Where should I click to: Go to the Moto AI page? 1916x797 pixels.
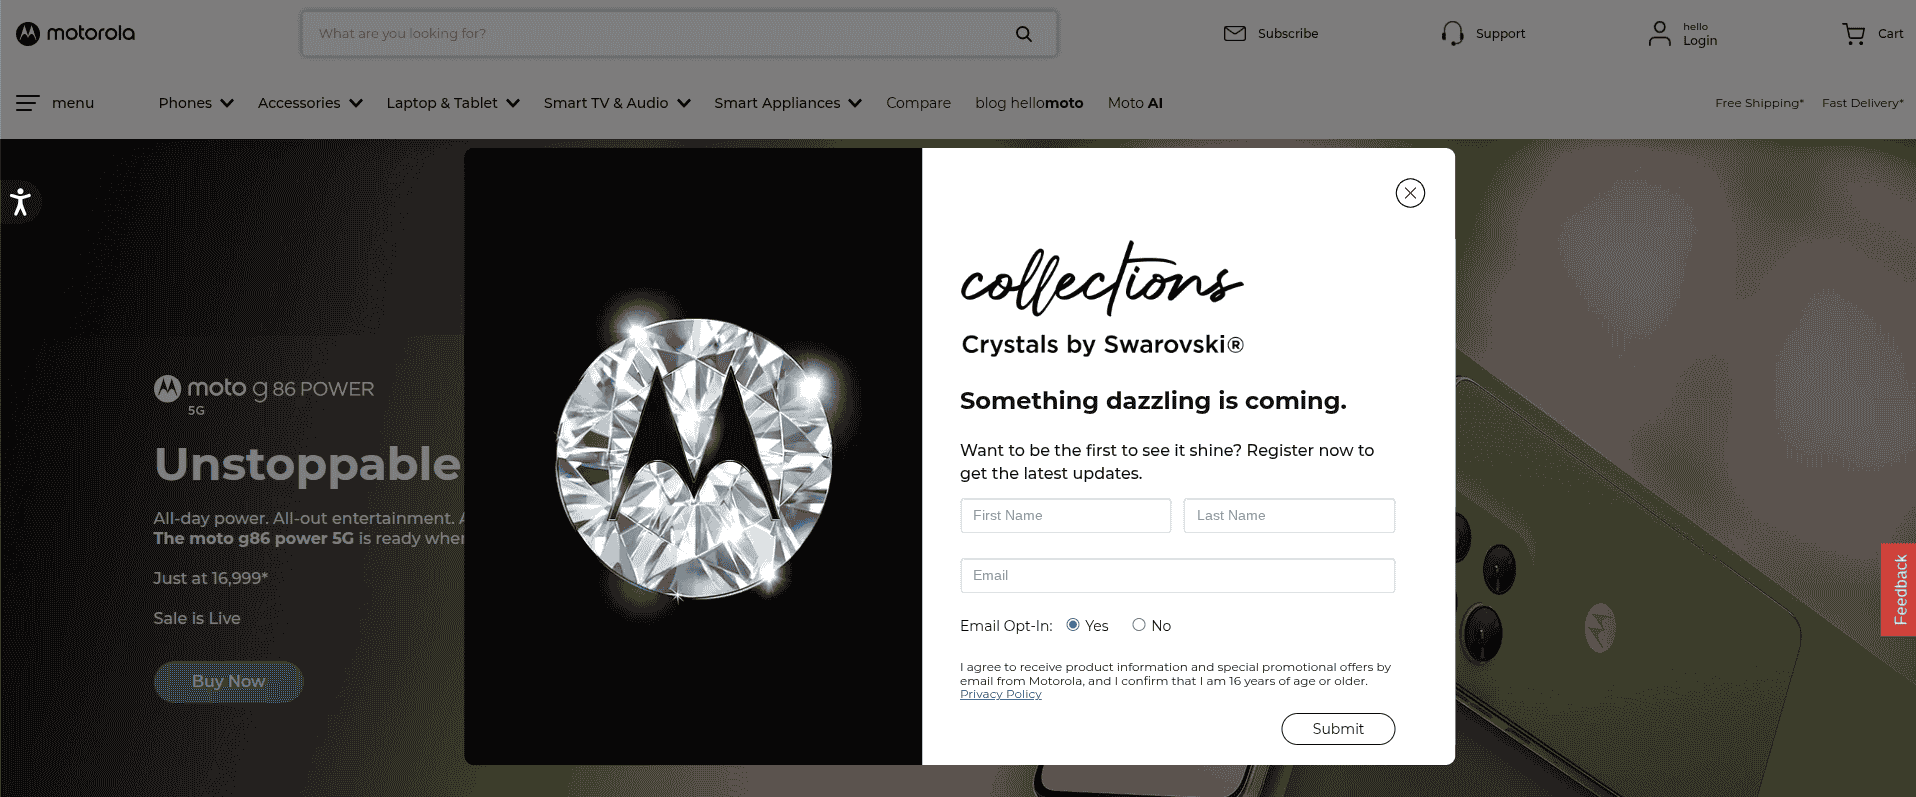(1135, 103)
